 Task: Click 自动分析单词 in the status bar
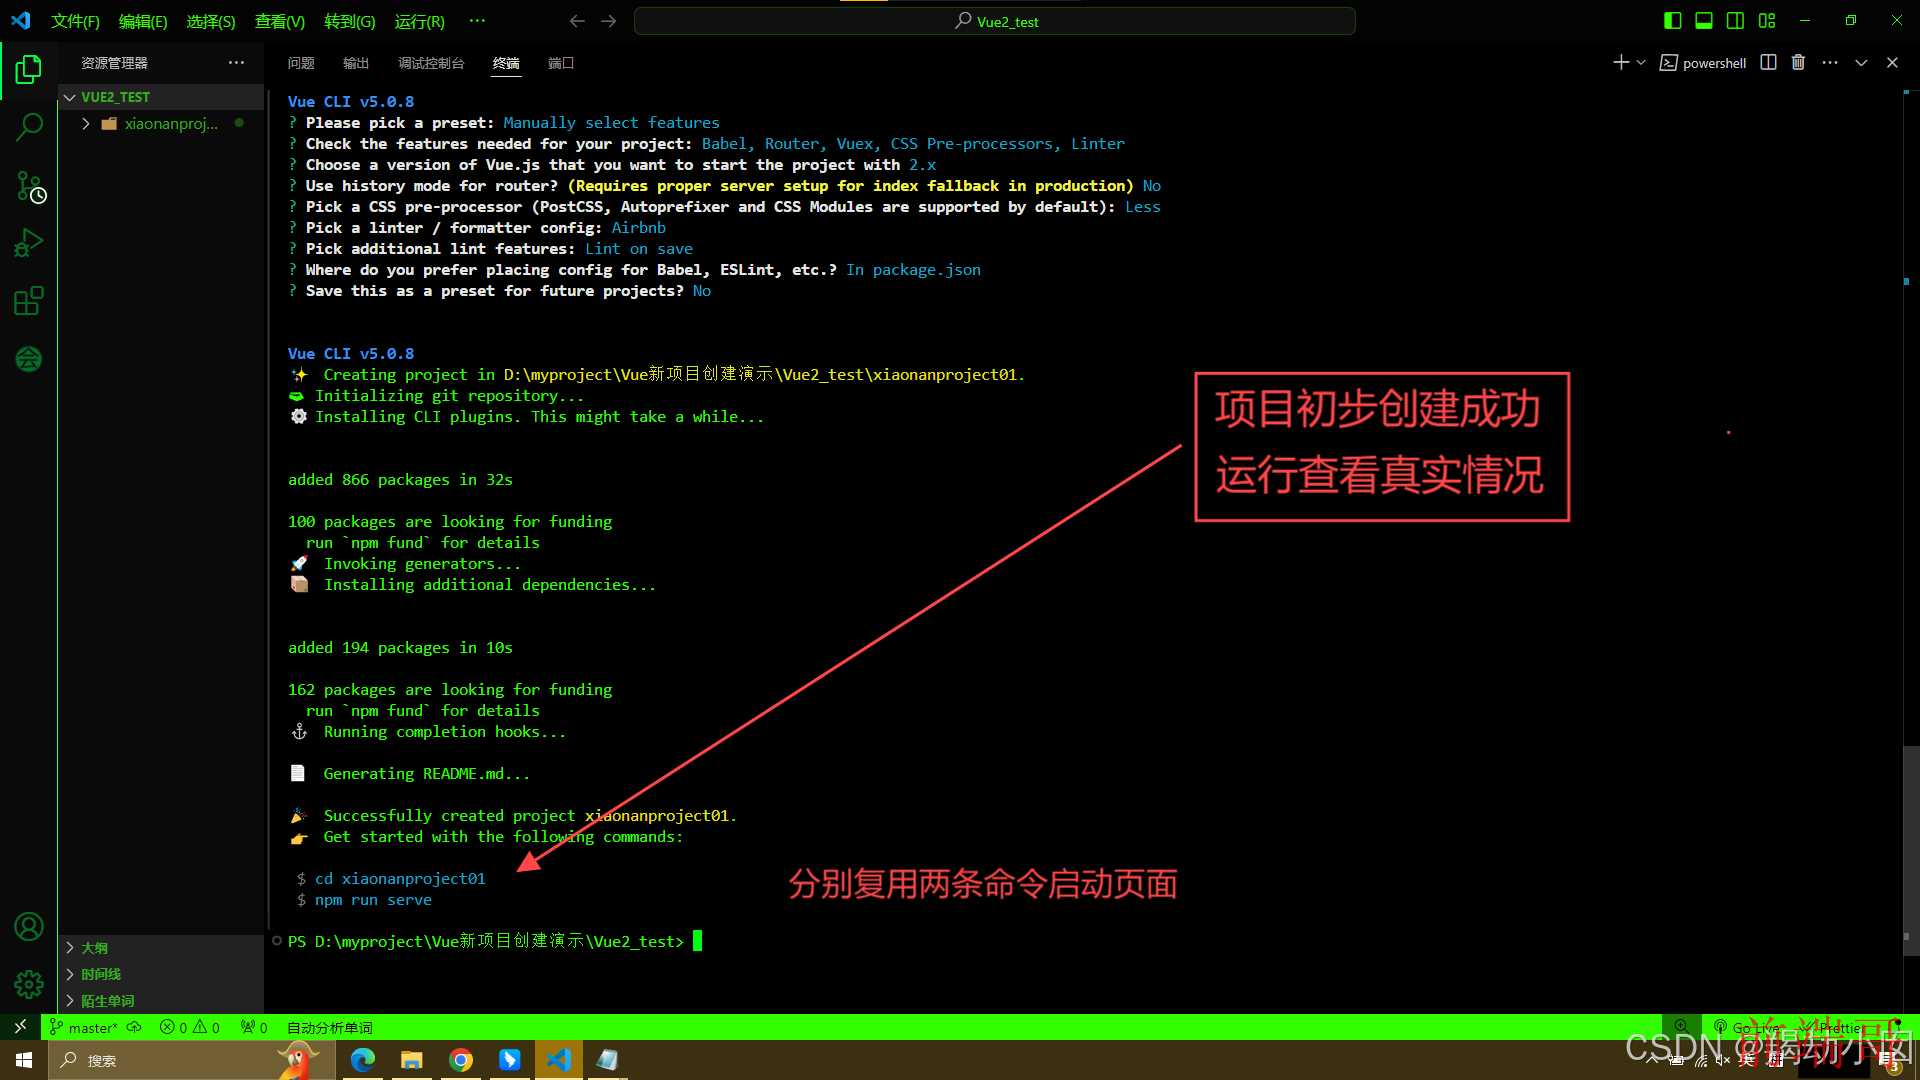[x=330, y=1027]
